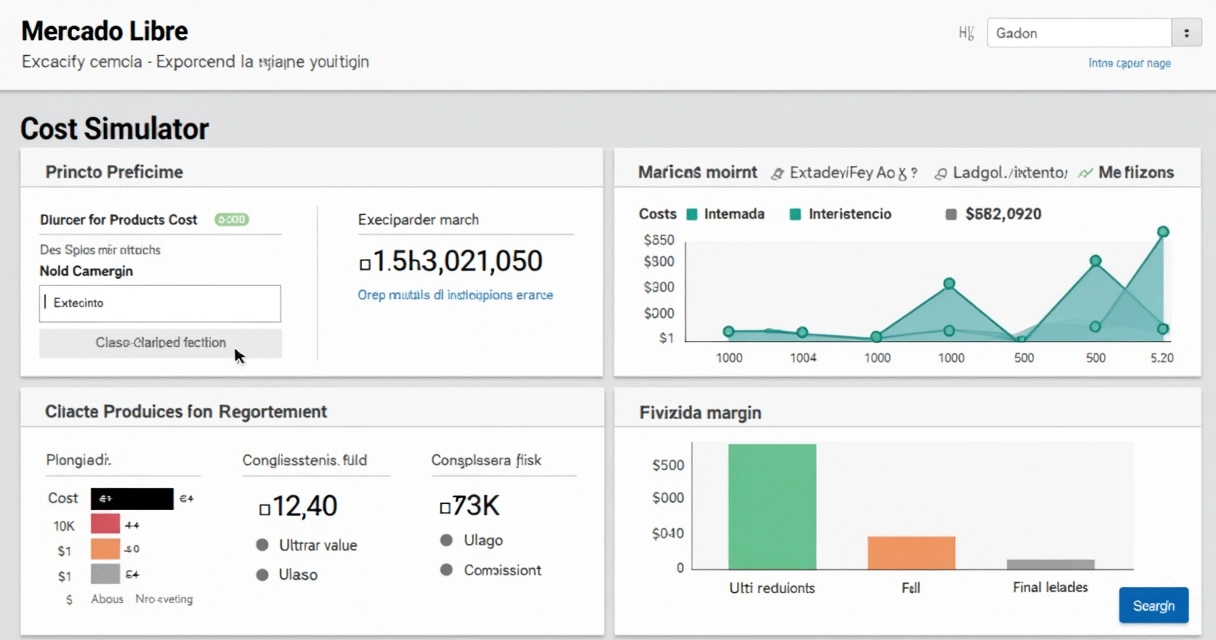Select the Ulago radio button
Viewport: 1216px width, 640px height.
click(x=447, y=540)
